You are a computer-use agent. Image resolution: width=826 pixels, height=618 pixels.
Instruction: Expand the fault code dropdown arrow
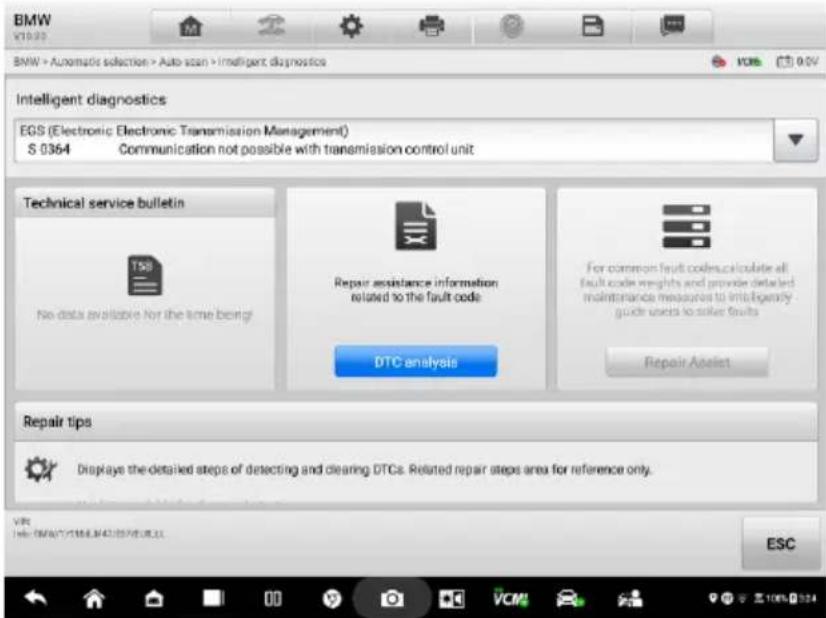pyautogui.click(x=795, y=140)
